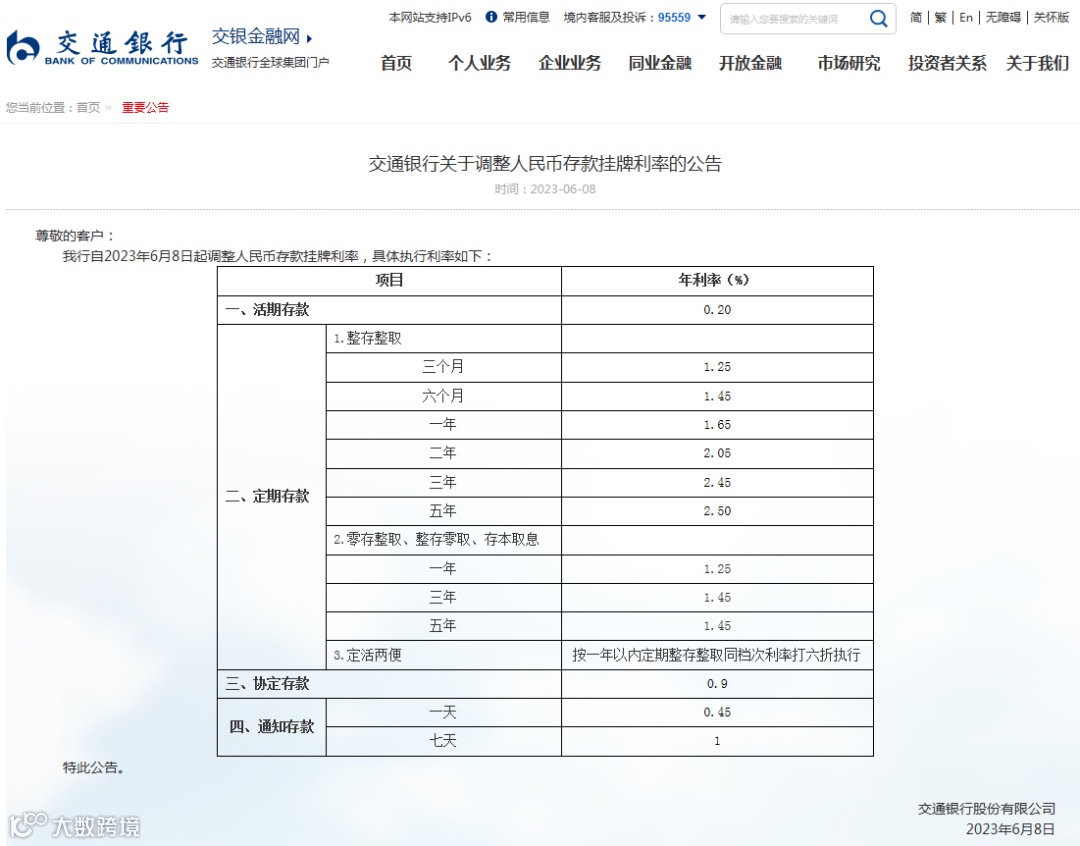The image size is (1080, 846).
Task: Click the 六个月 row cell
Action: 443,396
